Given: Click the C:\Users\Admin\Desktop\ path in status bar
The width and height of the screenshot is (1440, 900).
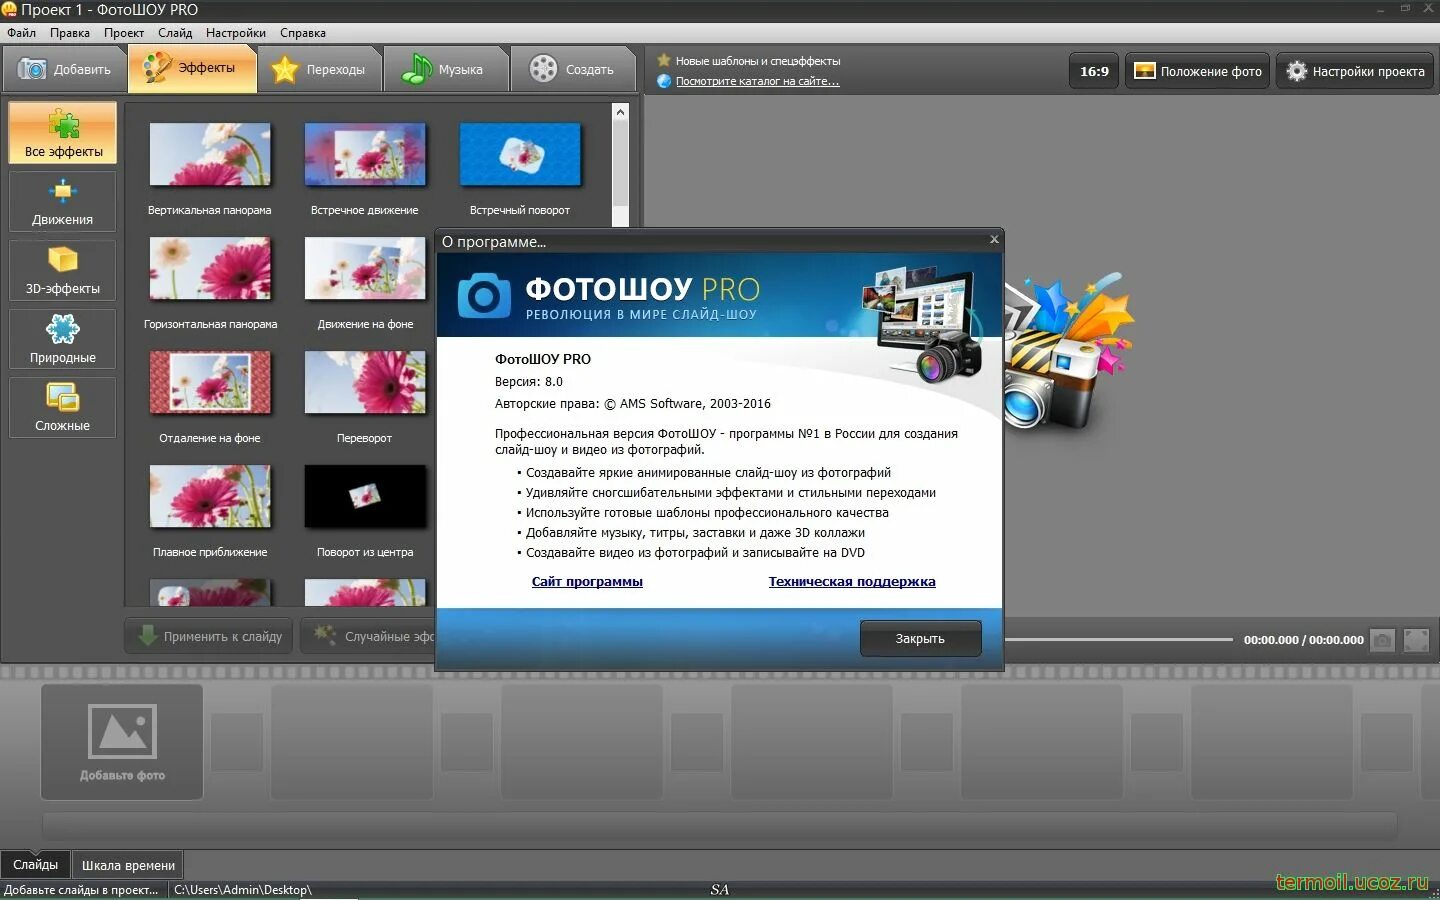Looking at the screenshot, I should coord(243,889).
